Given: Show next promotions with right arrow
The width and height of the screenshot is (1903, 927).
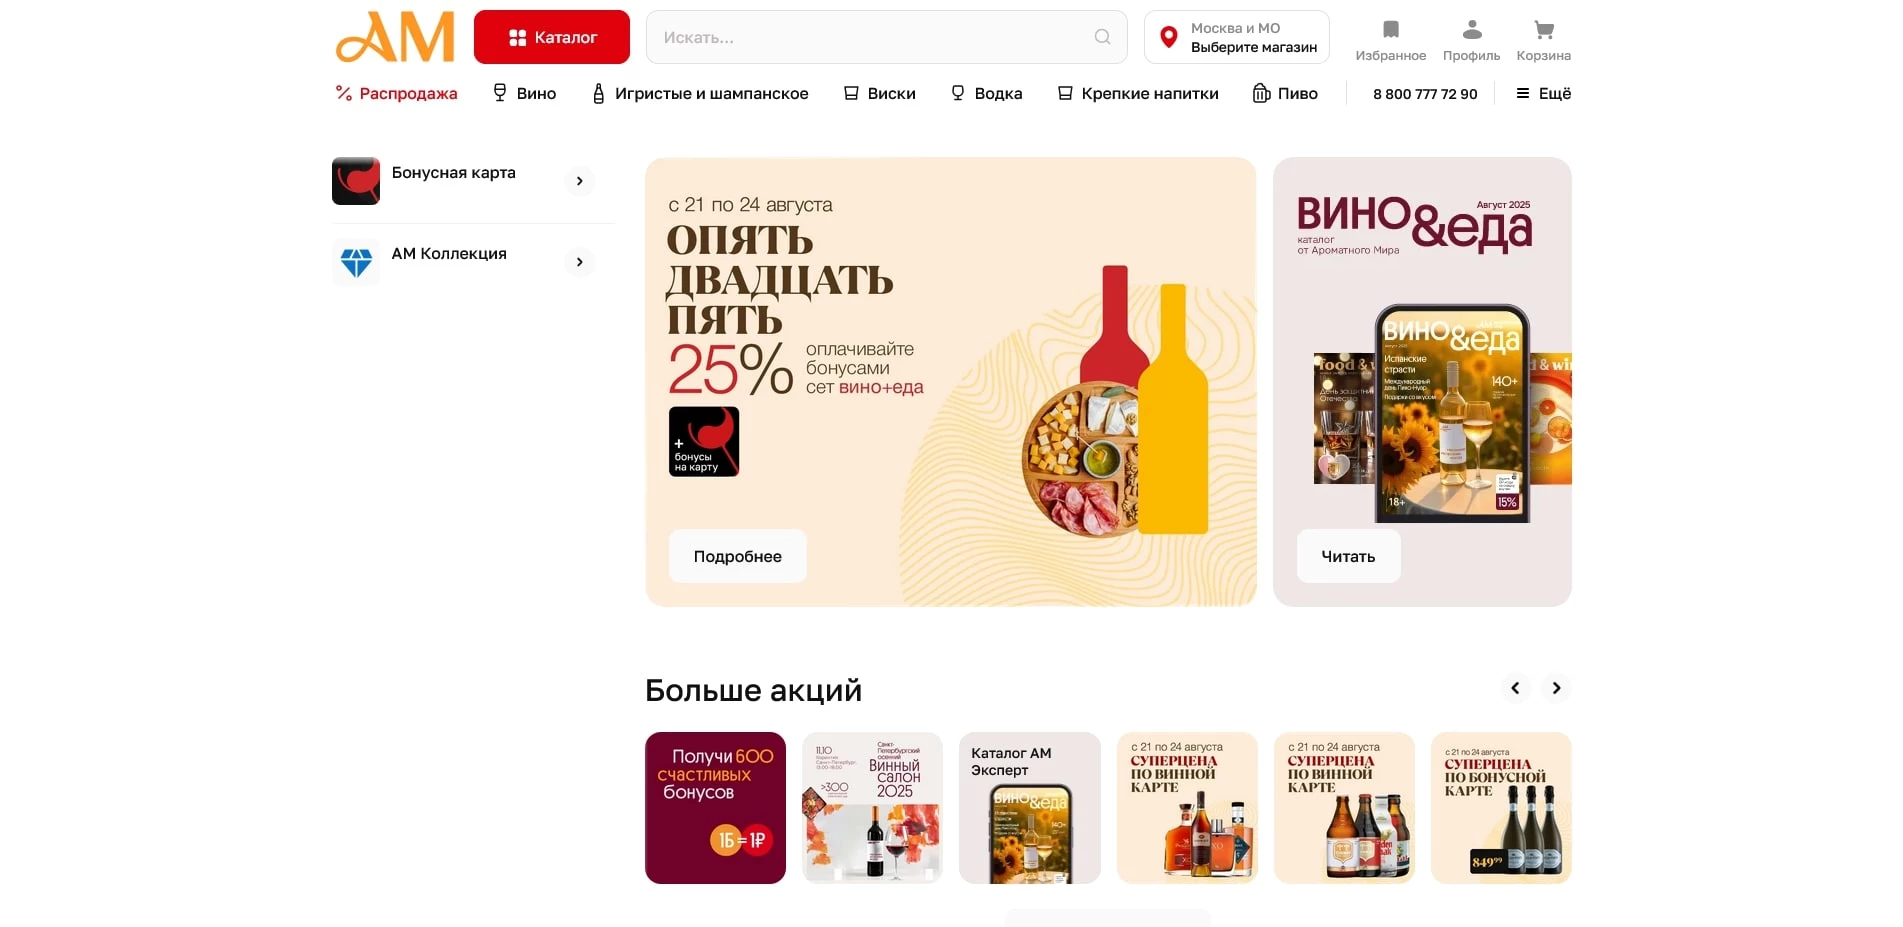Looking at the screenshot, I should click(x=1556, y=688).
